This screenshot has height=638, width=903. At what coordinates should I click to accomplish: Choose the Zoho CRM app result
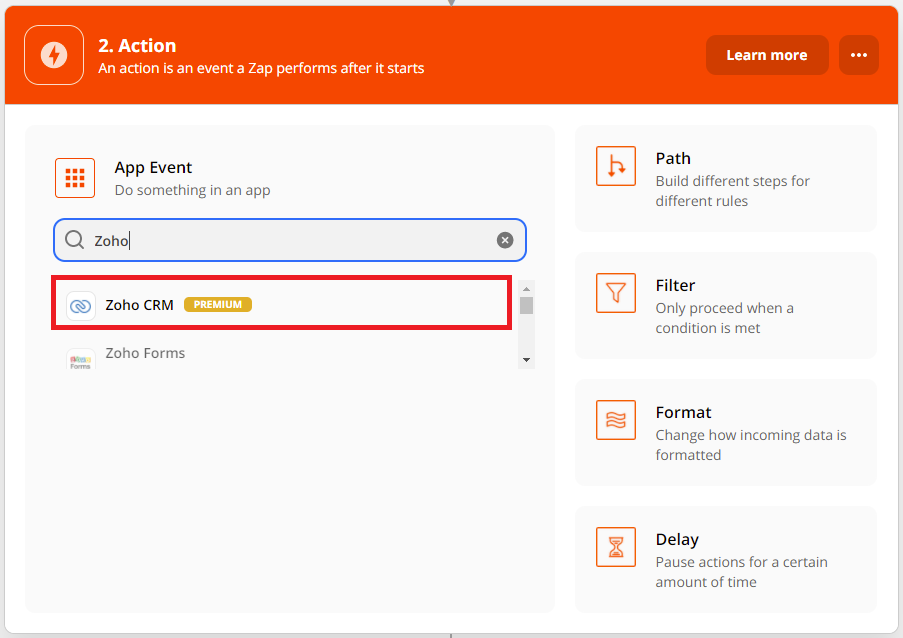coord(282,303)
